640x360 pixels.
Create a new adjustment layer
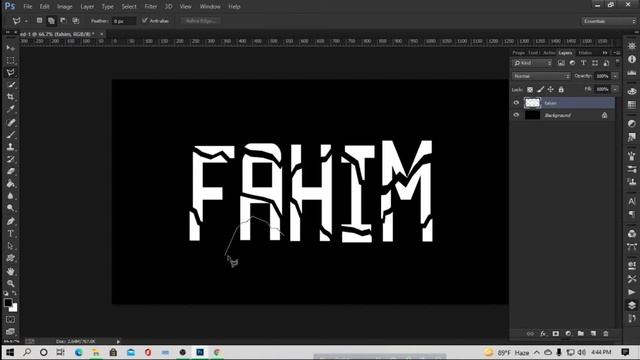(x=568, y=333)
